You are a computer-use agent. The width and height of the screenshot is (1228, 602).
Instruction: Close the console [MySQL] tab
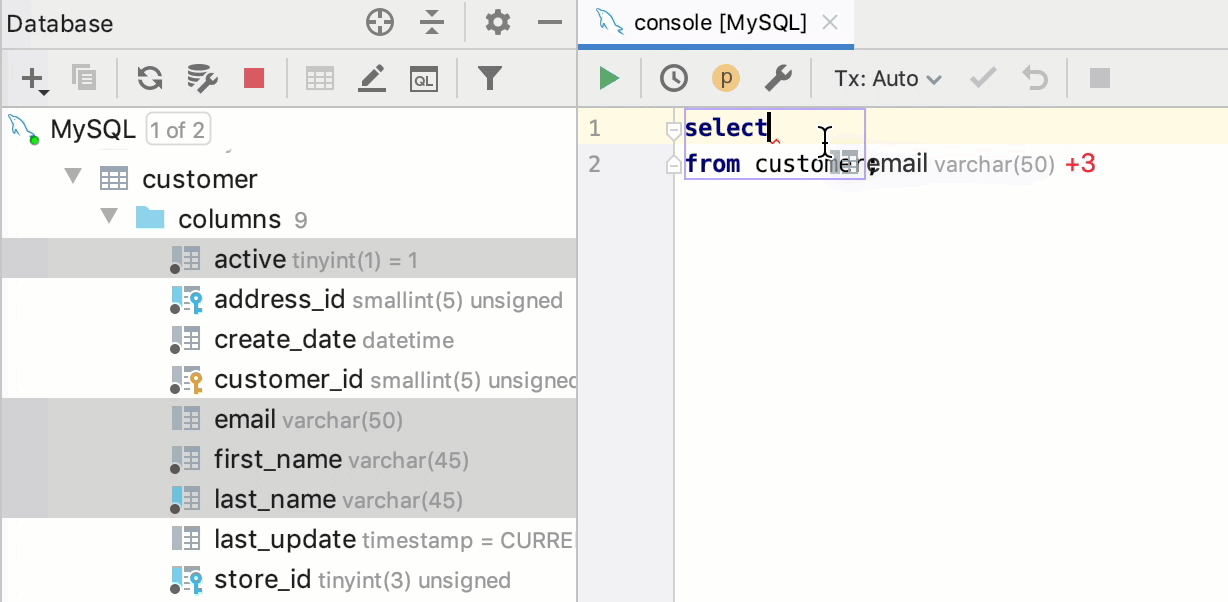pos(831,22)
